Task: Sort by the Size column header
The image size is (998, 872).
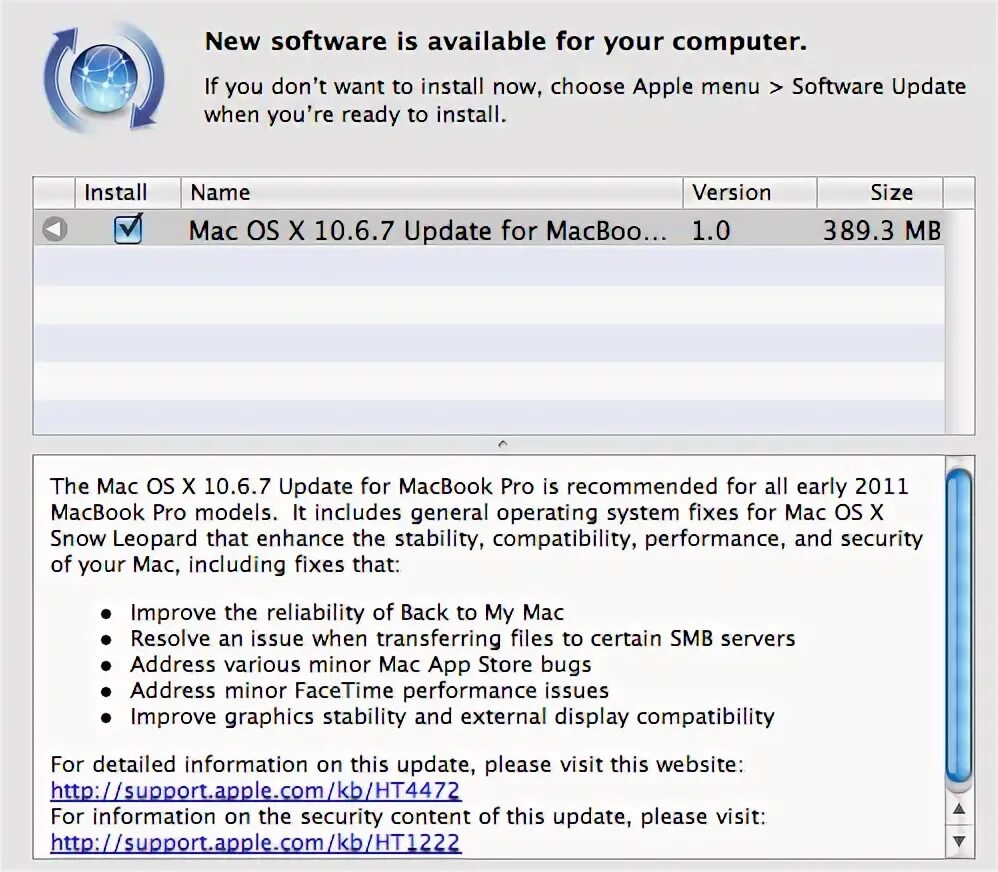Action: pos(880,192)
